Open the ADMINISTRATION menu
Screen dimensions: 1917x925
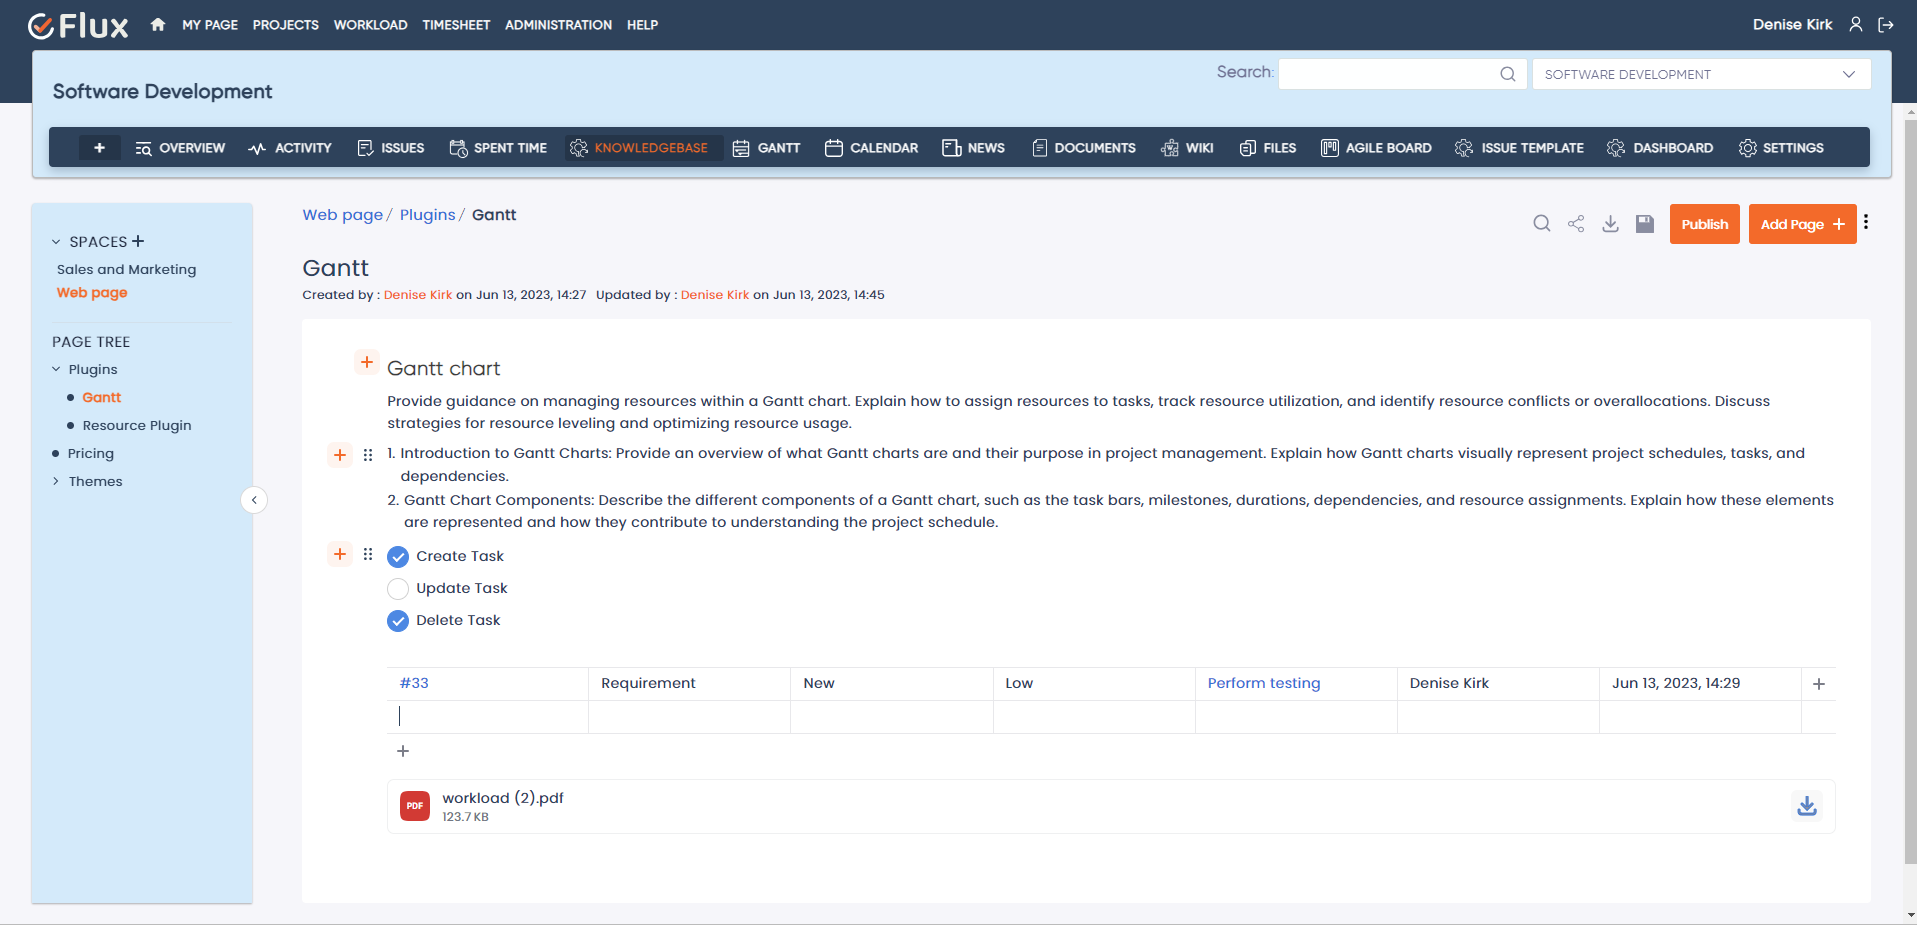pyautogui.click(x=558, y=24)
